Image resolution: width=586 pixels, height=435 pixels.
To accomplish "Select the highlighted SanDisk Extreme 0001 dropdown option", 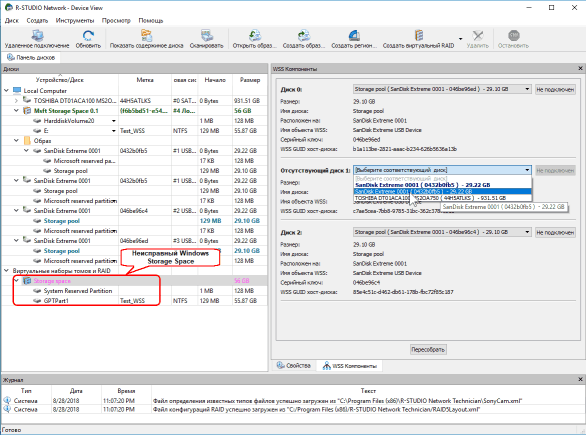I will (x=442, y=191).
